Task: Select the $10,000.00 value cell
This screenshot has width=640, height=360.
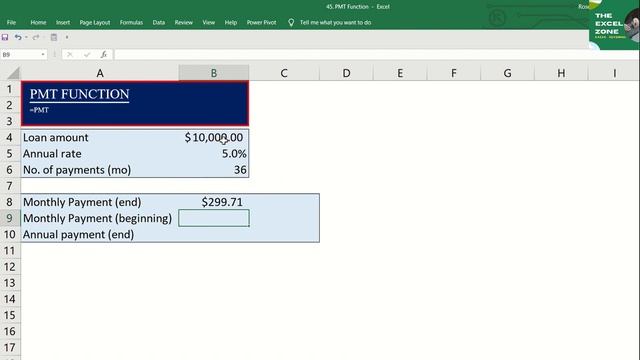Action: tap(214, 137)
